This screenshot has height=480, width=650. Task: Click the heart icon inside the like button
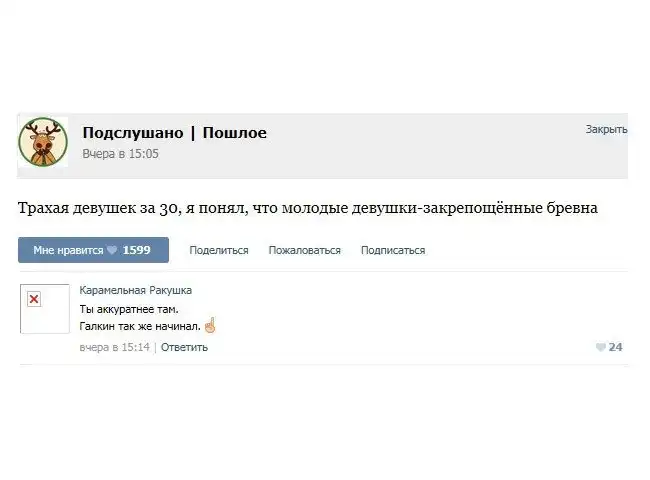coord(112,250)
